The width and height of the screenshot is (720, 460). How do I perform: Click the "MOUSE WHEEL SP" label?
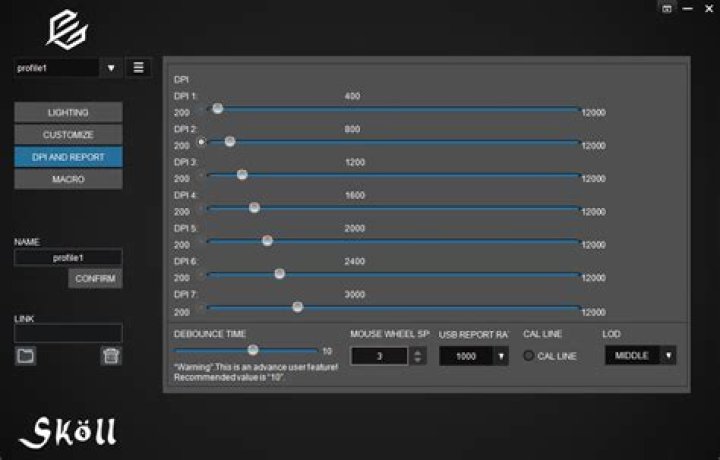390,334
